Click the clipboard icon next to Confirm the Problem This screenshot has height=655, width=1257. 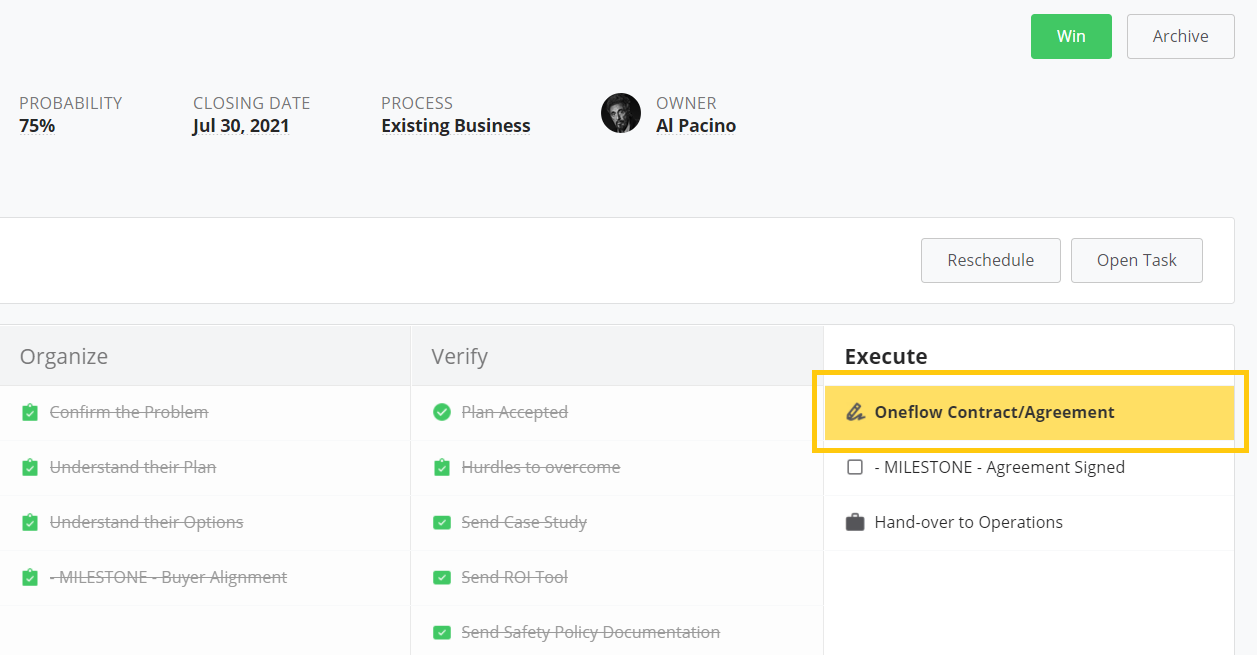point(29,411)
